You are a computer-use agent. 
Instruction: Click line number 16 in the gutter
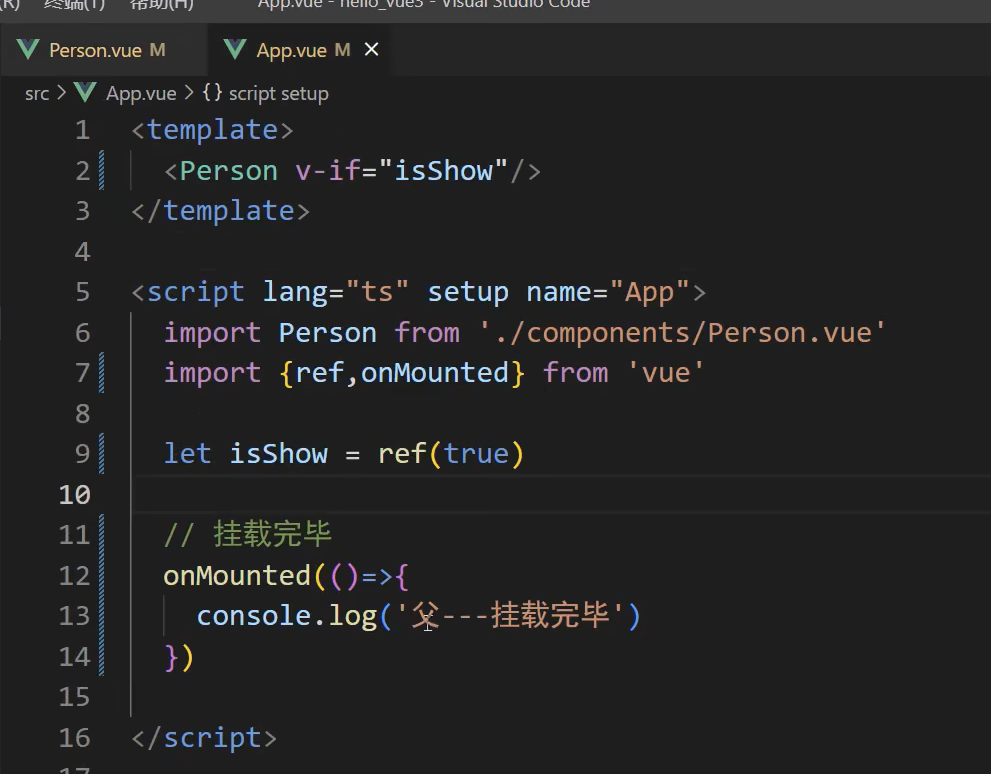[75, 737]
